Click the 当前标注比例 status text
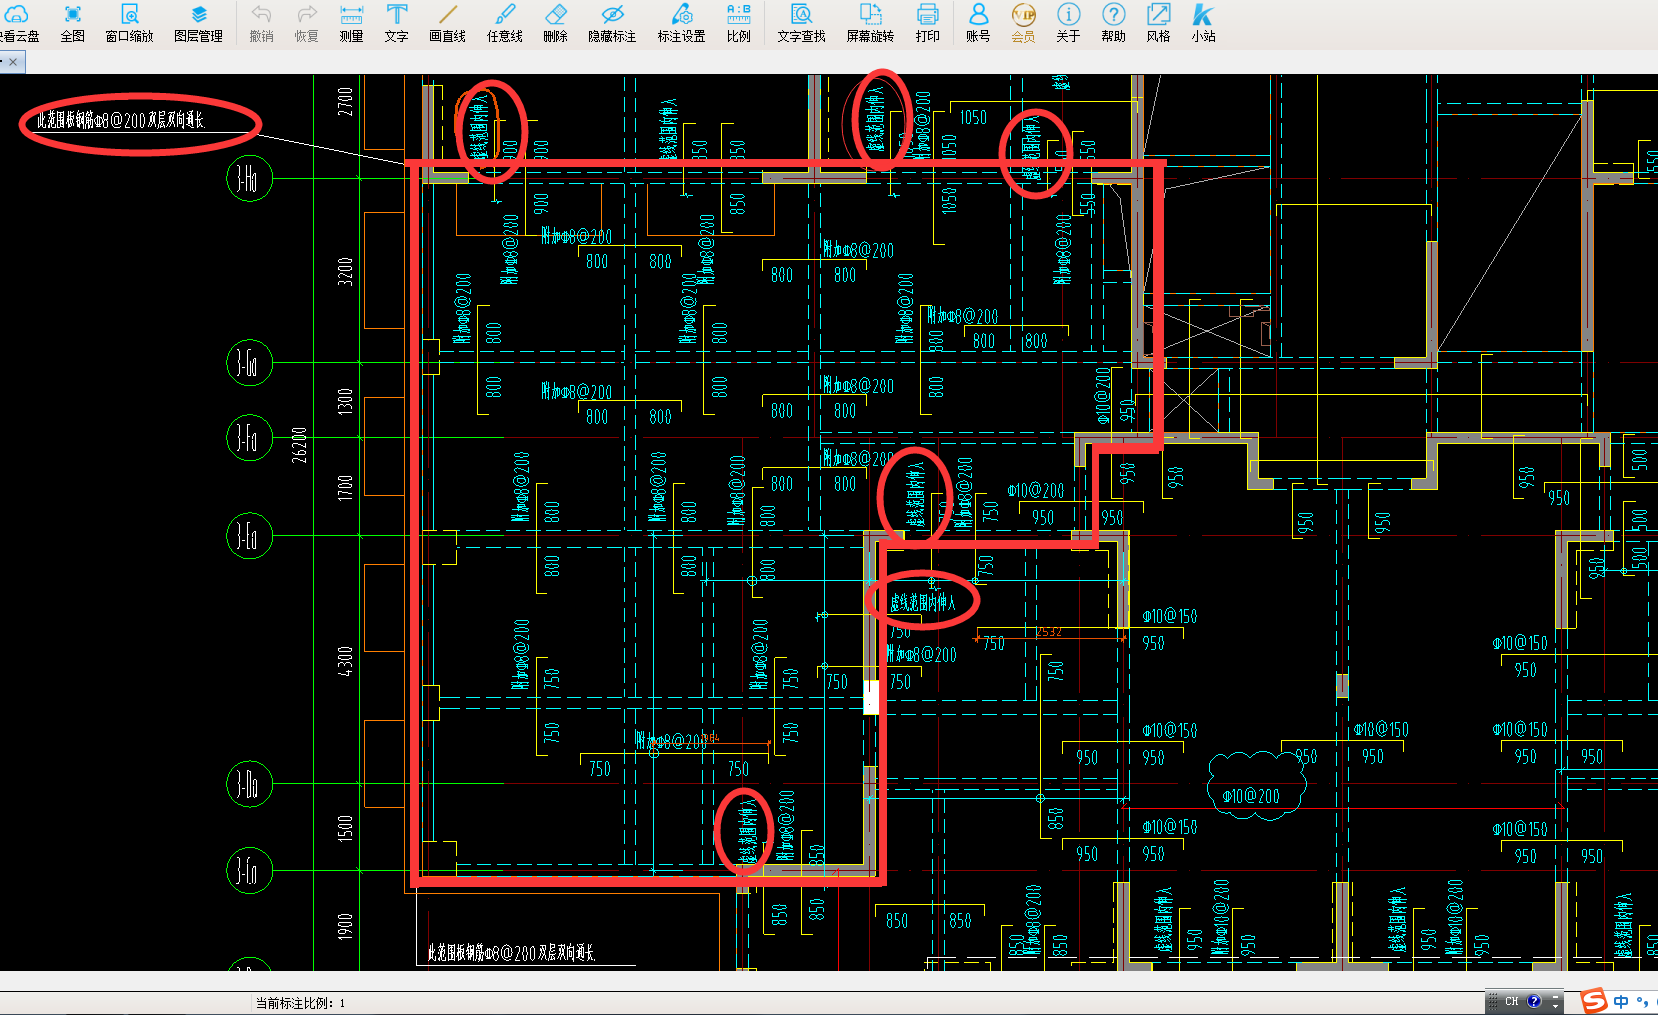The width and height of the screenshot is (1658, 1015). point(300,1003)
